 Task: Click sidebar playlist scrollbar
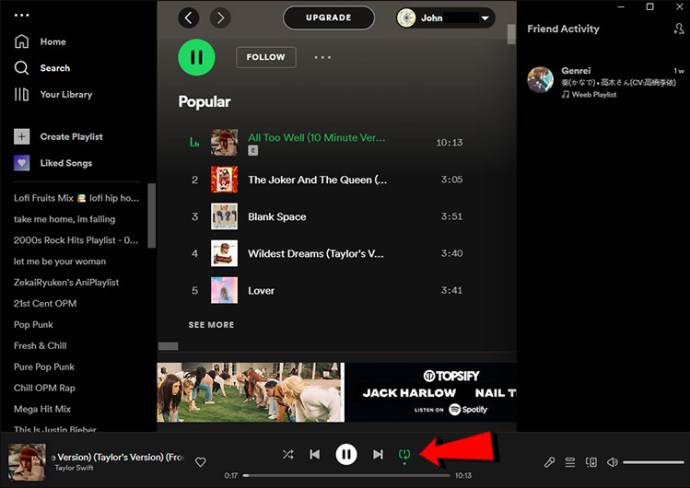[151, 216]
